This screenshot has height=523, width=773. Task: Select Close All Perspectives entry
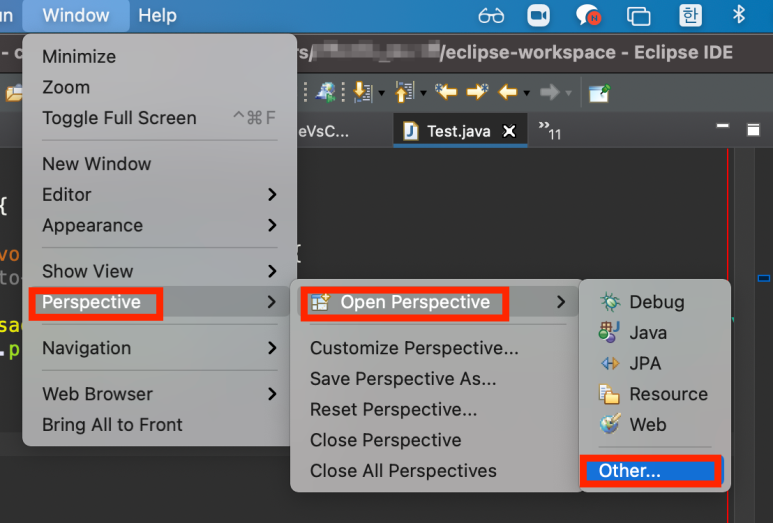pos(403,471)
